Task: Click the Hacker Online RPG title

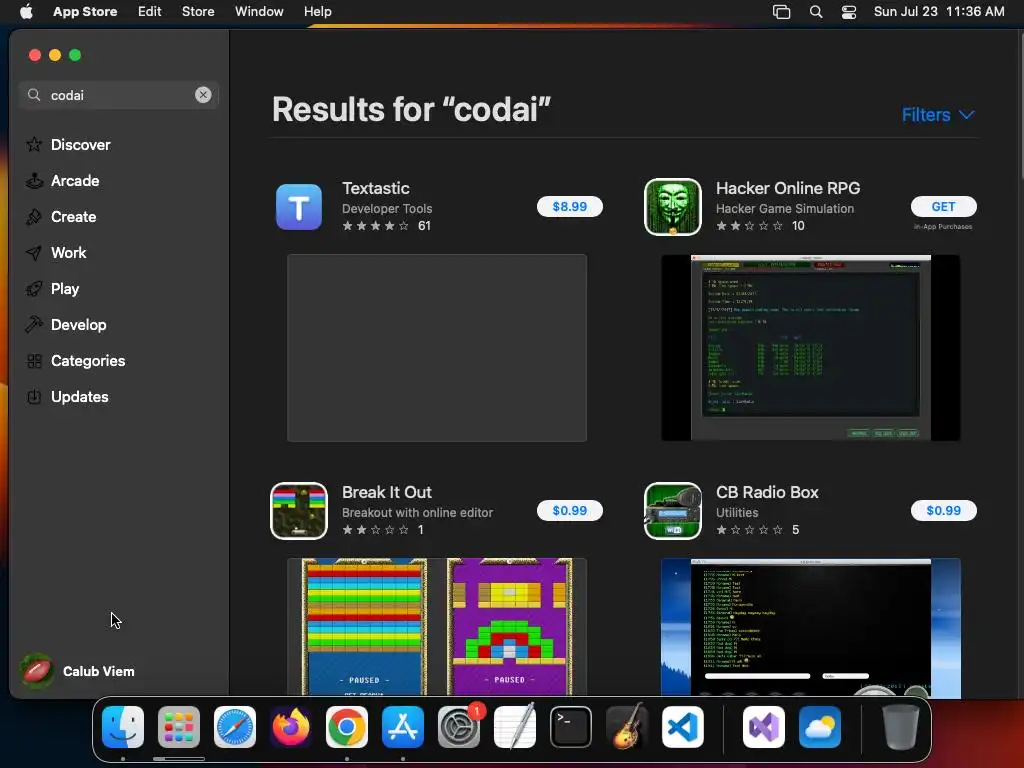Action: click(788, 188)
